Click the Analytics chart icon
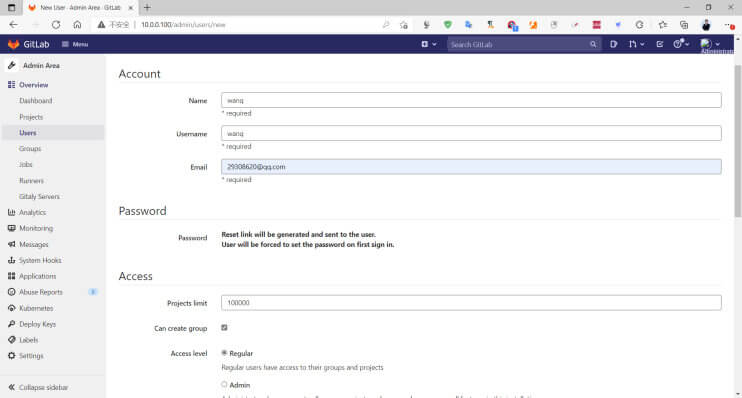 11,212
